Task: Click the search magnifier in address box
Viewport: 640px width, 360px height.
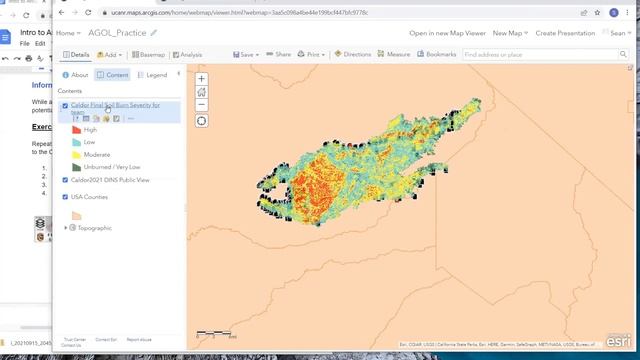Action: click(623, 54)
